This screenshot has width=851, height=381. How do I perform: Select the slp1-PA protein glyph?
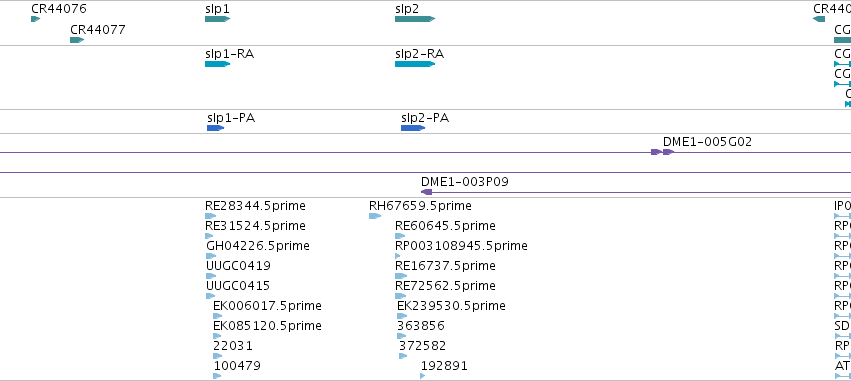(215, 128)
